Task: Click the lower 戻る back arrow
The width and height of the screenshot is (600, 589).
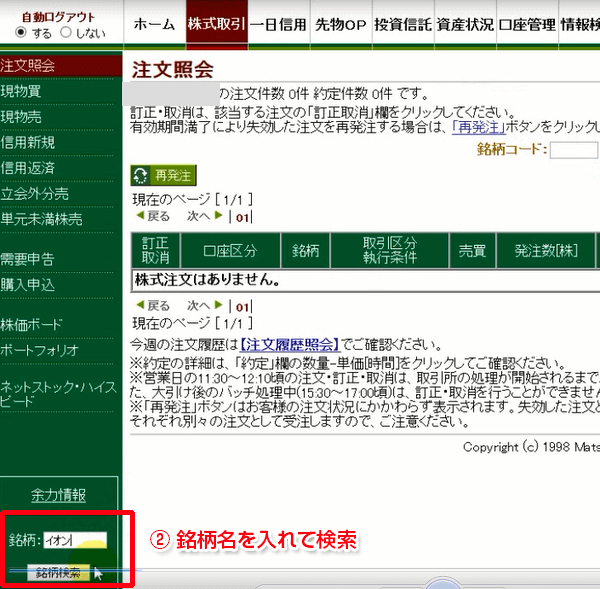Action: [x=153, y=305]
